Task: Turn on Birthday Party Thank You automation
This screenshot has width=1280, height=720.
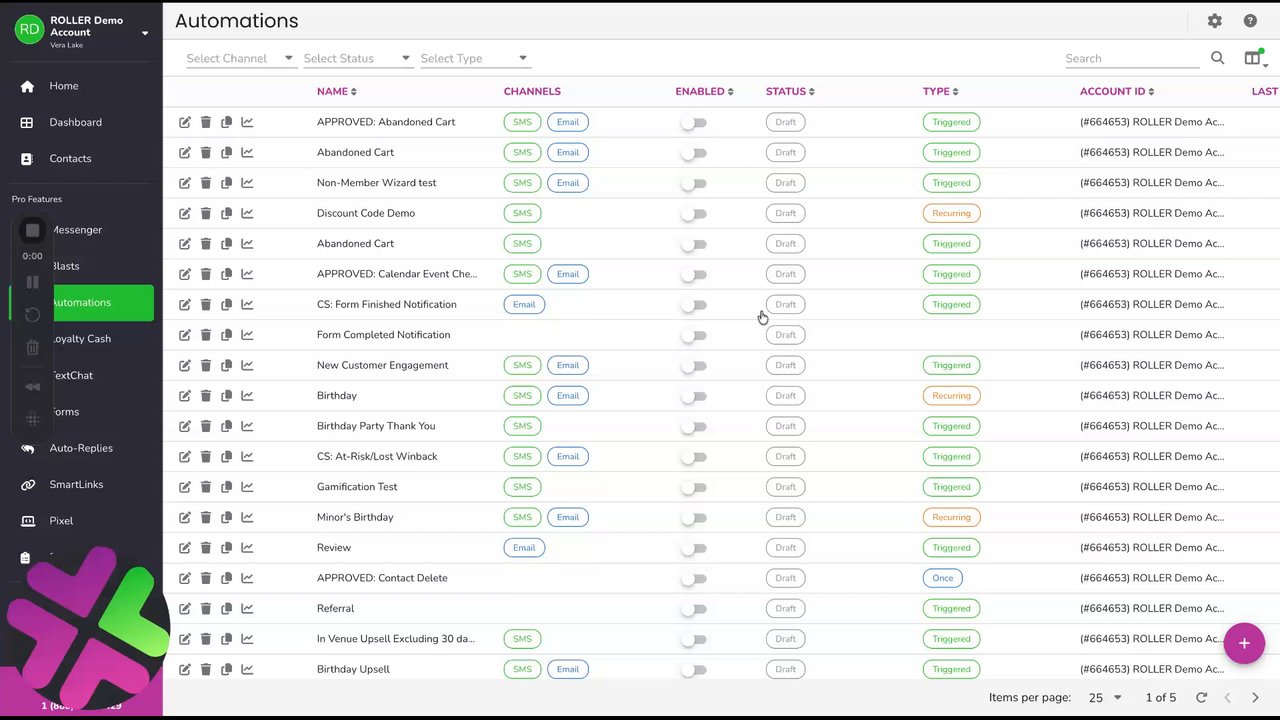Action: click(694, 426)
